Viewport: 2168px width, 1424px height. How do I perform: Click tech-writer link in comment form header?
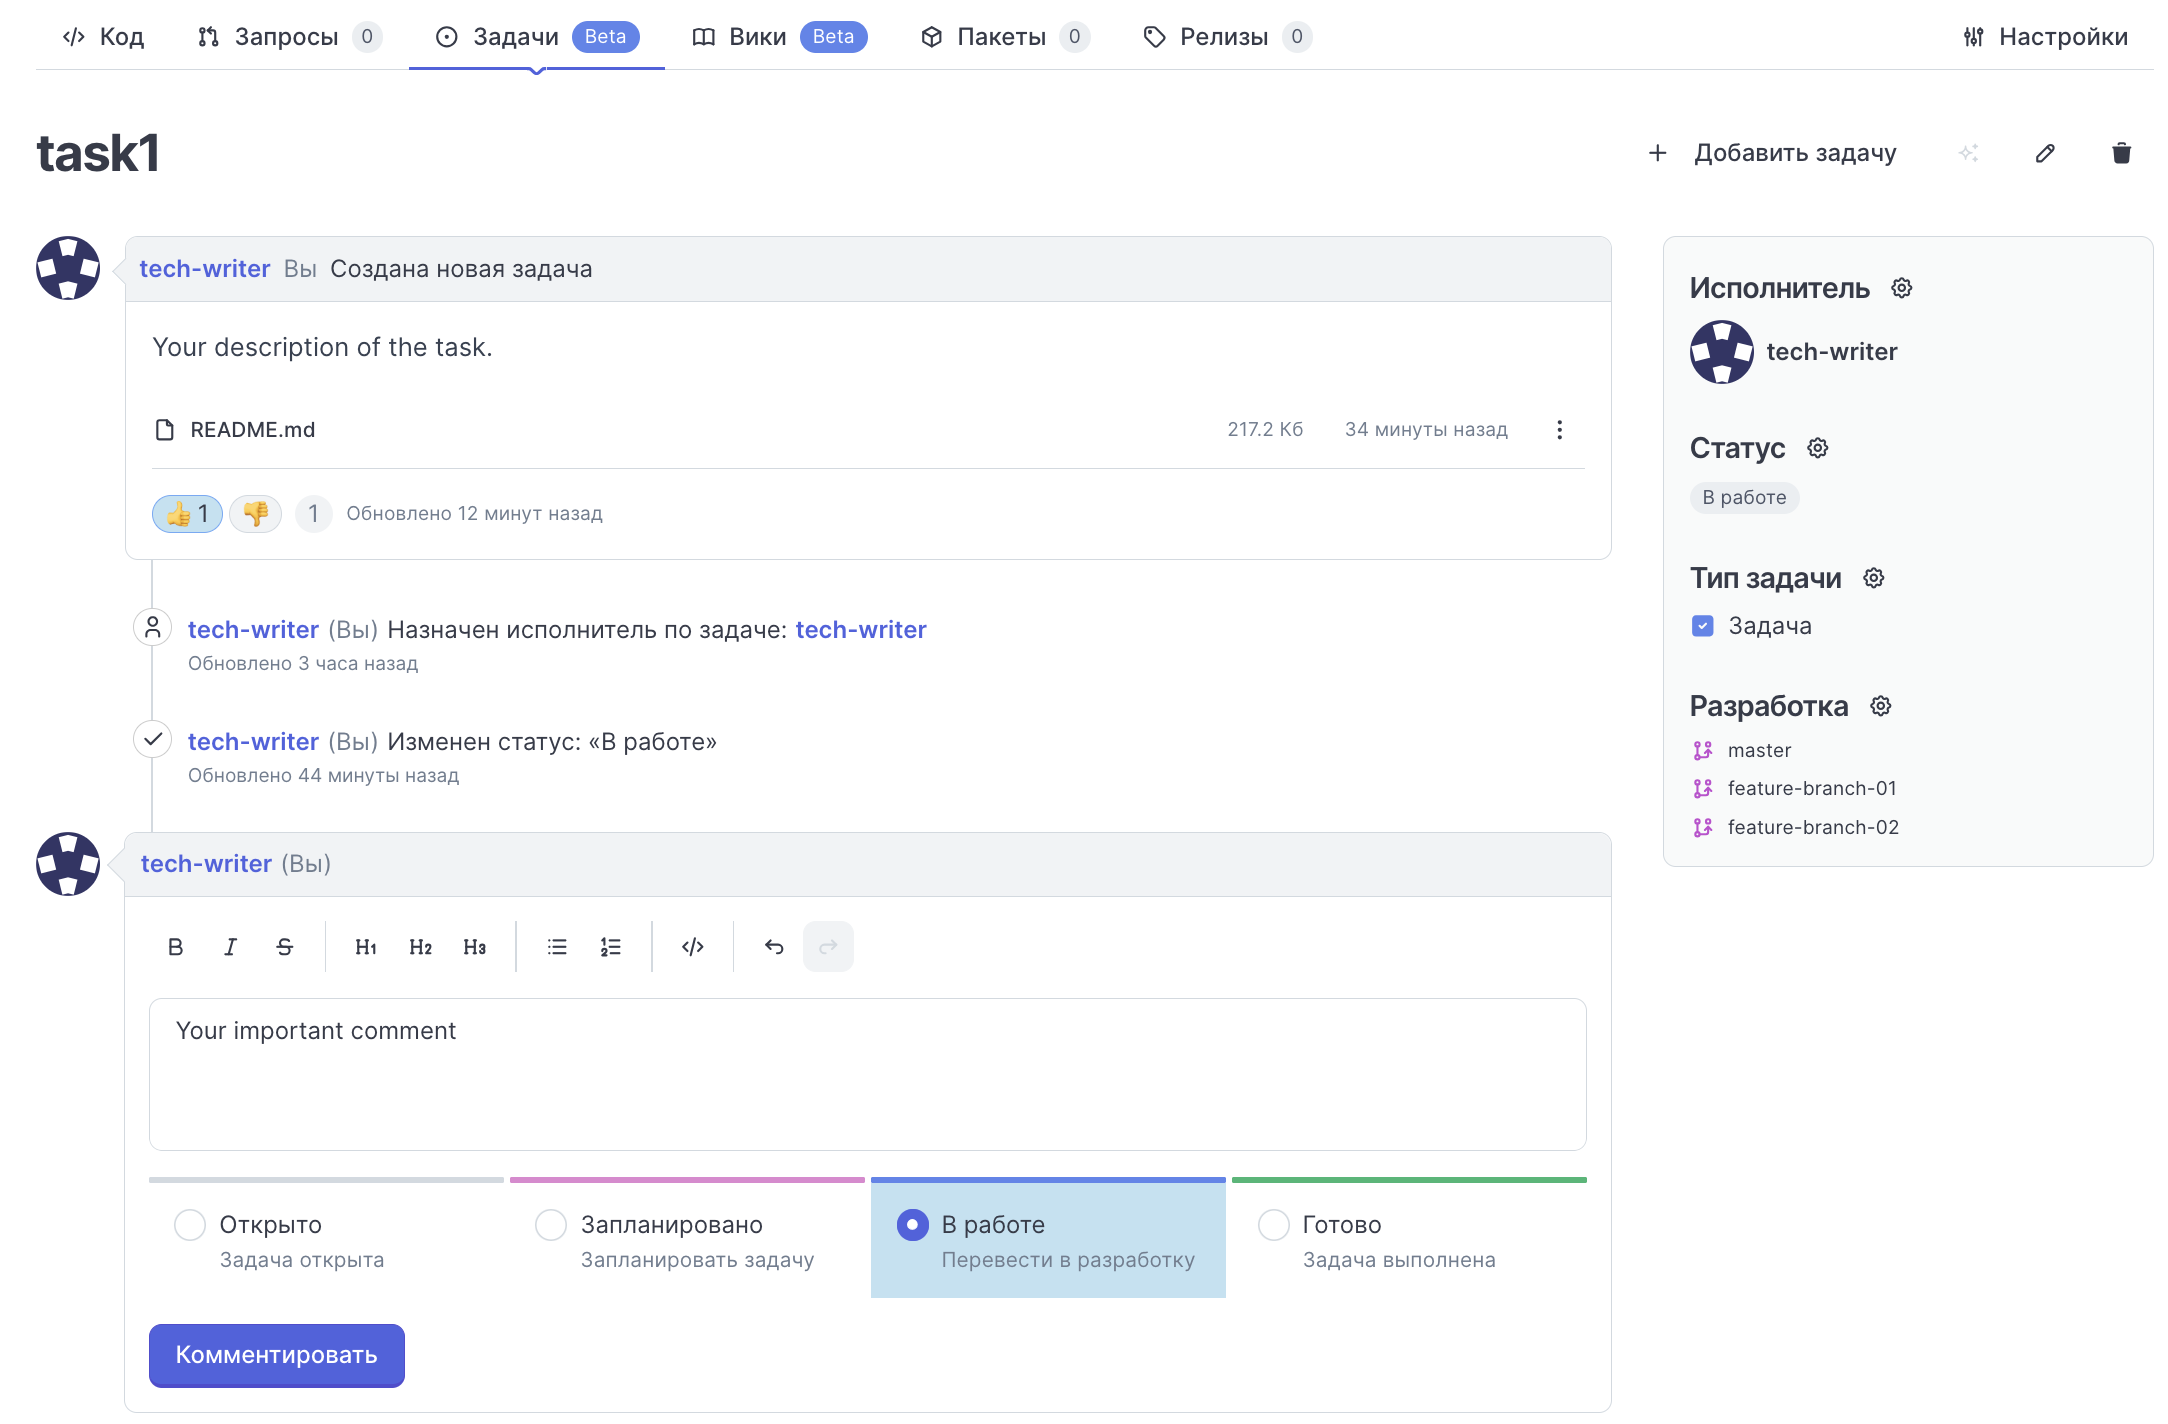tap(206, 864)
